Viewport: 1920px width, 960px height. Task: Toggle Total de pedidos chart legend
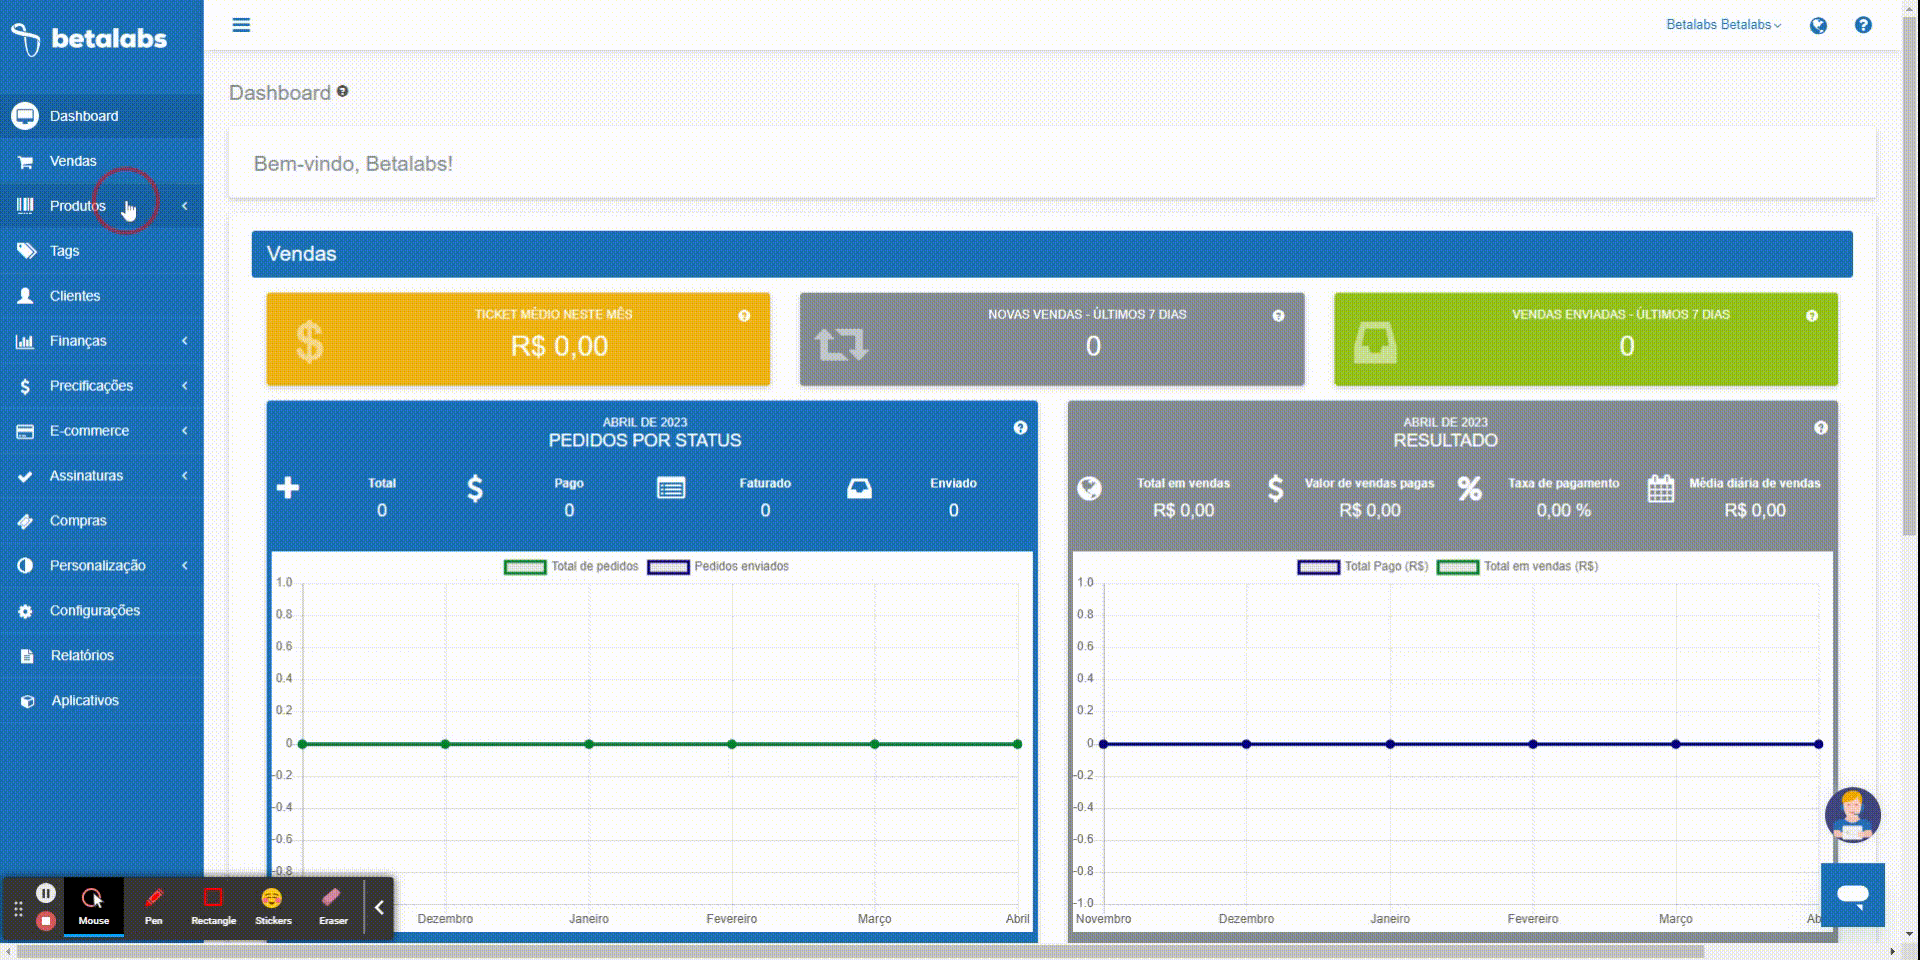click(572, 567)
